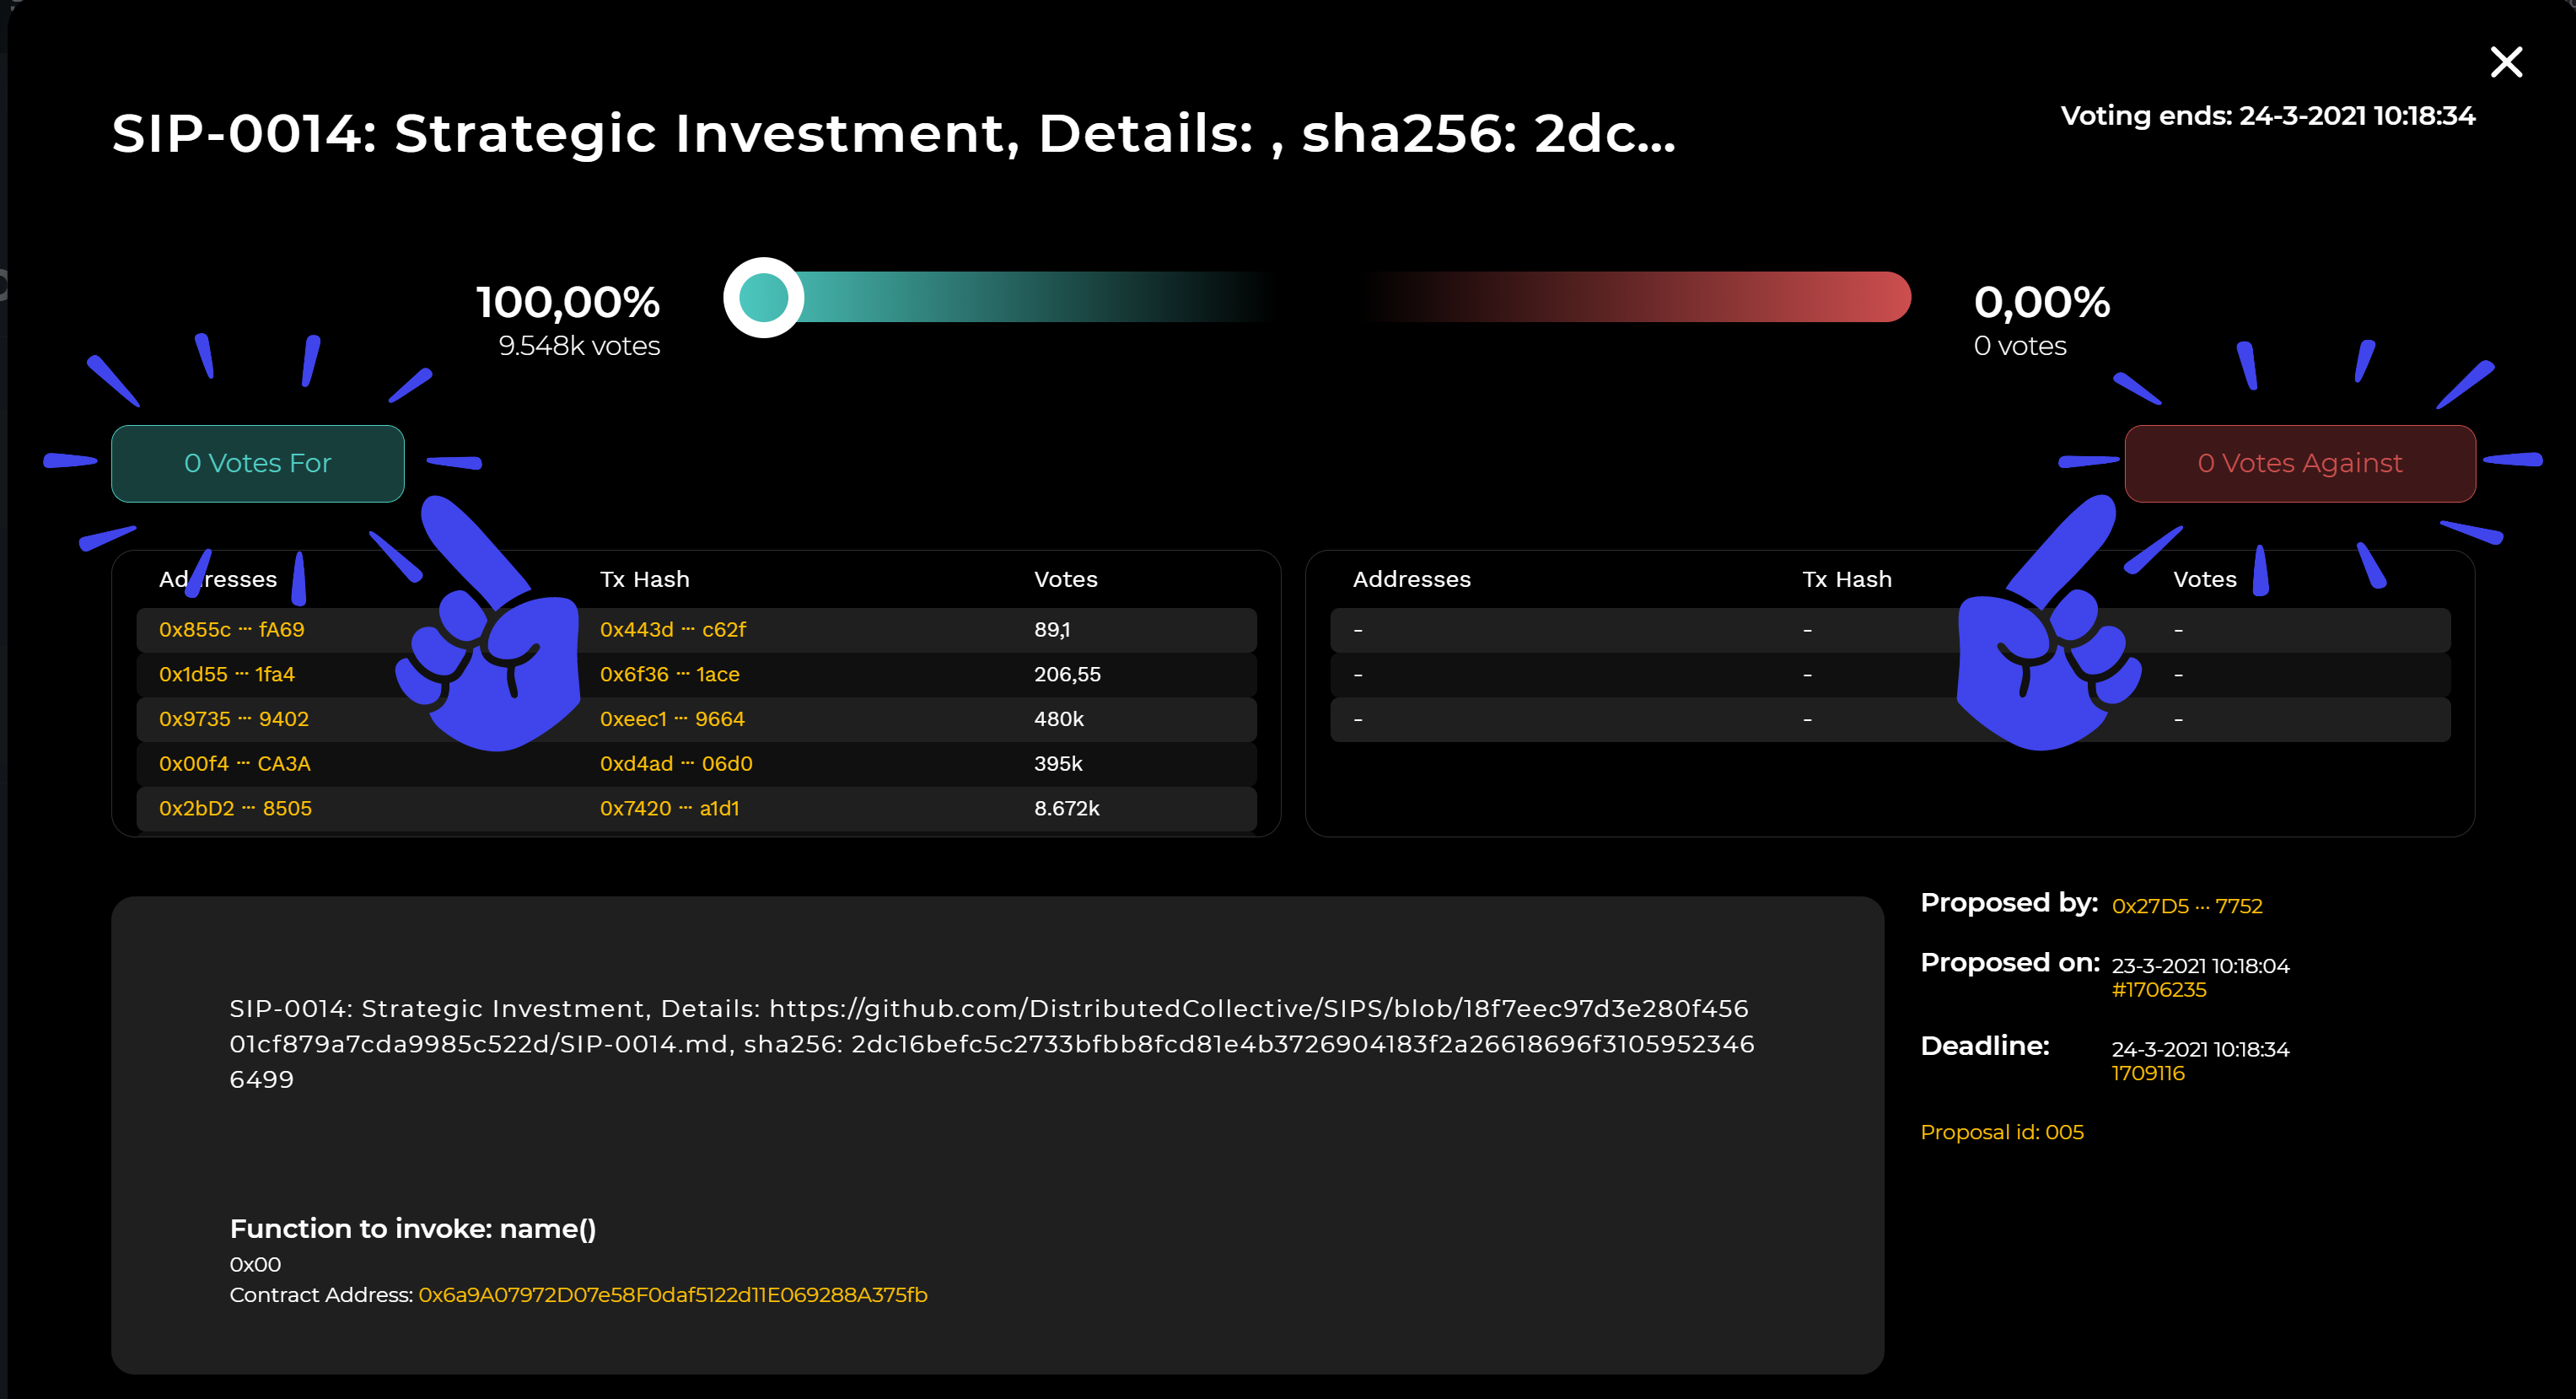Close the SIP-0014 proposal dialog
2576x1399 pixels.
tap(2506, 62)
